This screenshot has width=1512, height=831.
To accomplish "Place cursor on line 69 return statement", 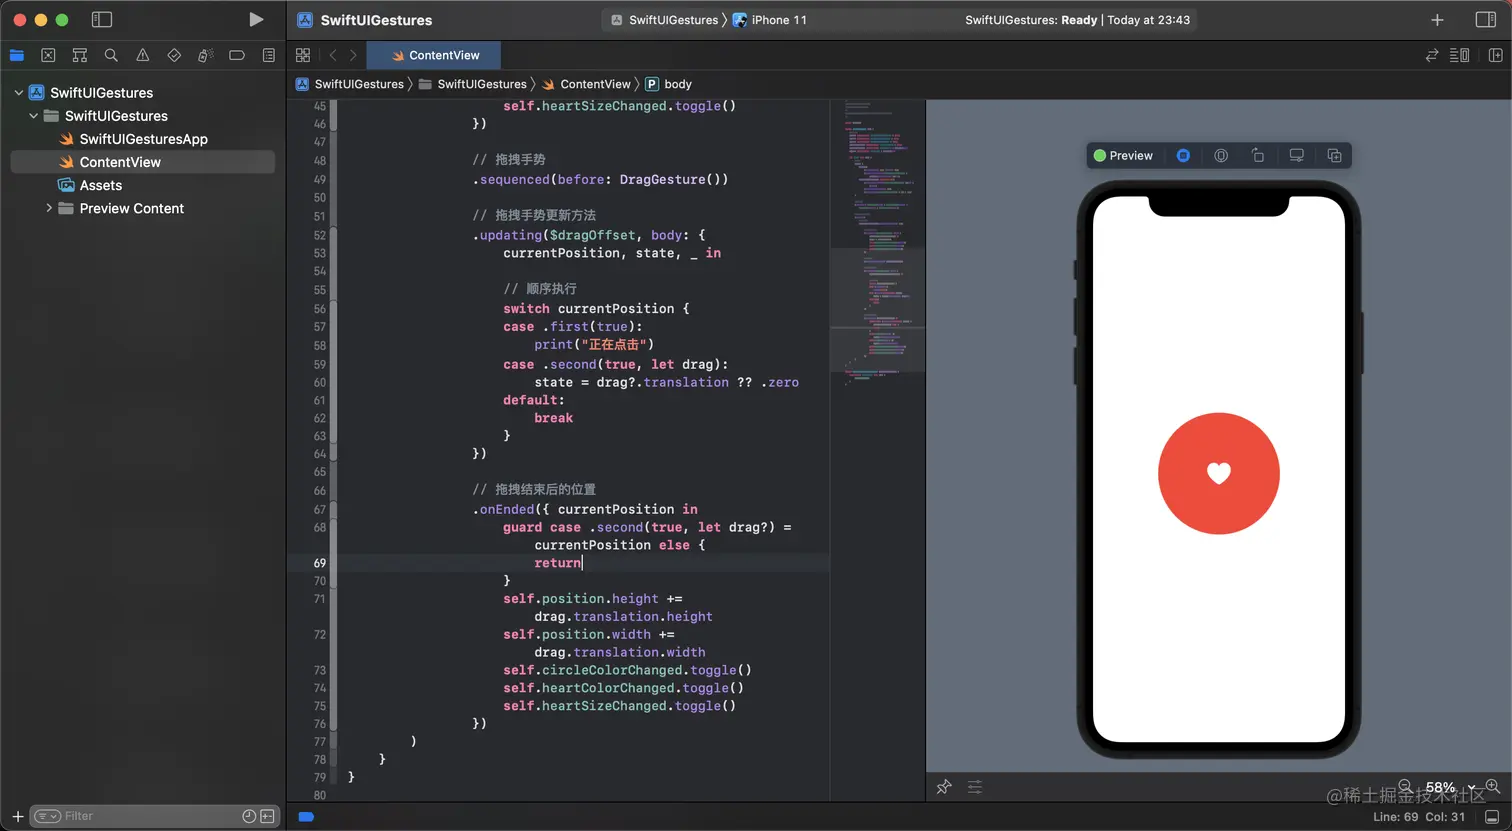I will click(557, 563).
